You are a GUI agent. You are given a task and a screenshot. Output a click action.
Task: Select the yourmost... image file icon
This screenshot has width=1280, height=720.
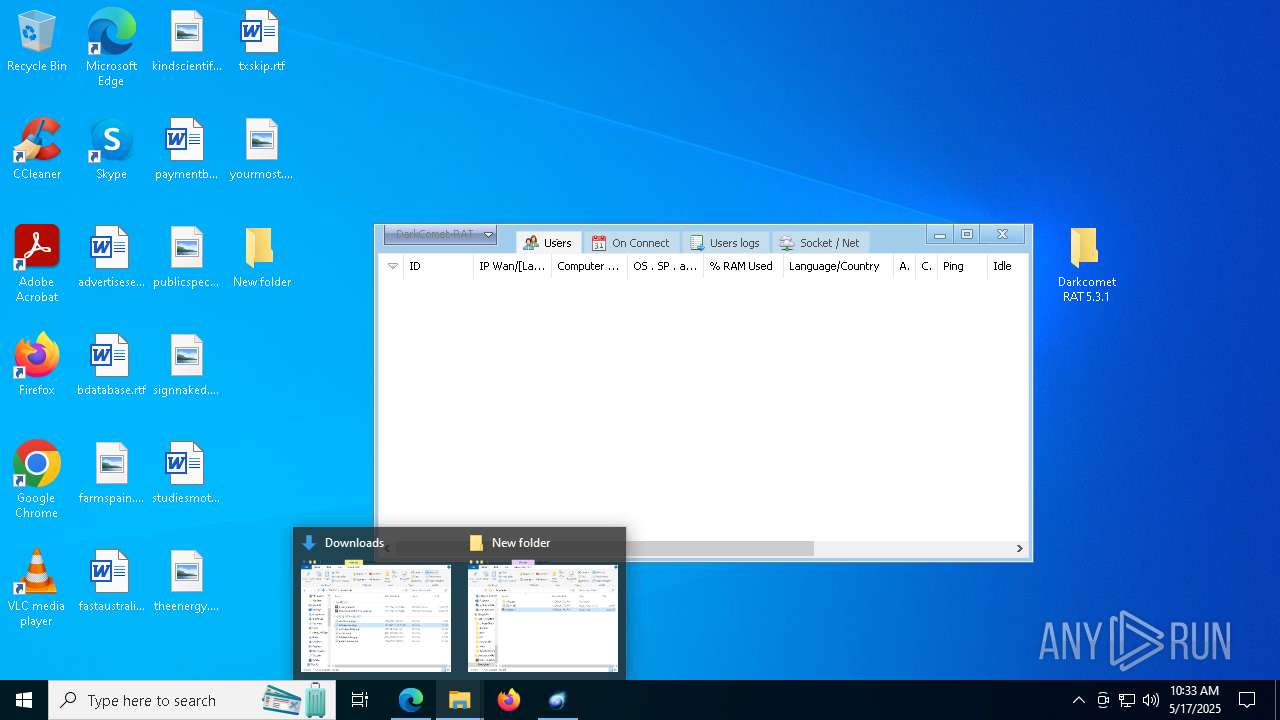[x=261, y=150]
